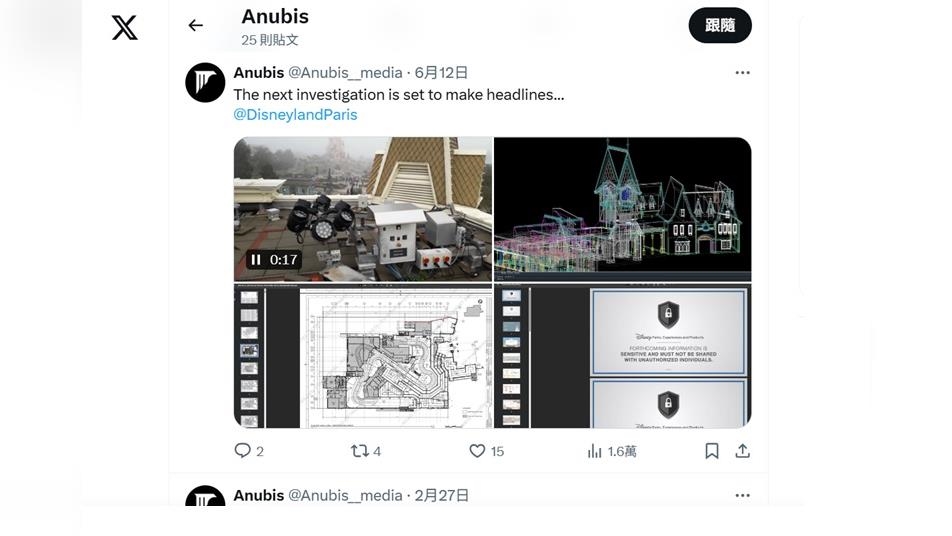Open the @Anubis__media handle on first tweet
The image size is (952, 536).
point(345,73)
